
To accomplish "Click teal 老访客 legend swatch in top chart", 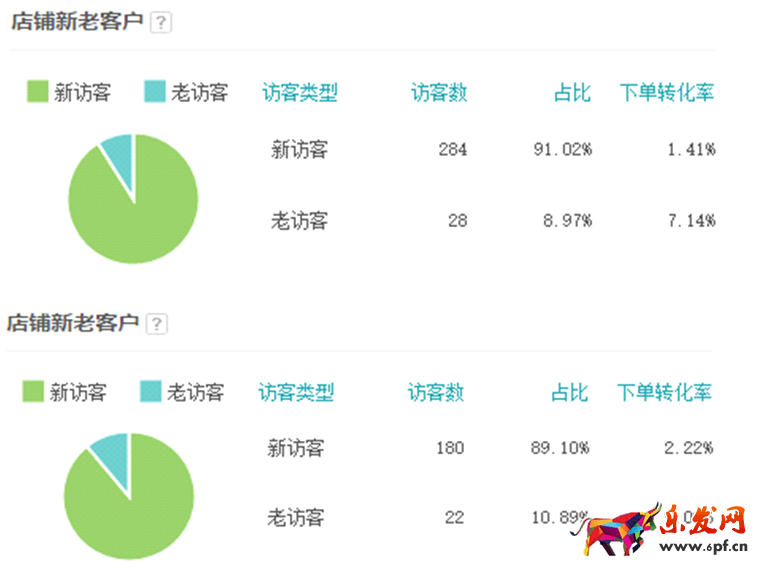I will coord(155,91).
